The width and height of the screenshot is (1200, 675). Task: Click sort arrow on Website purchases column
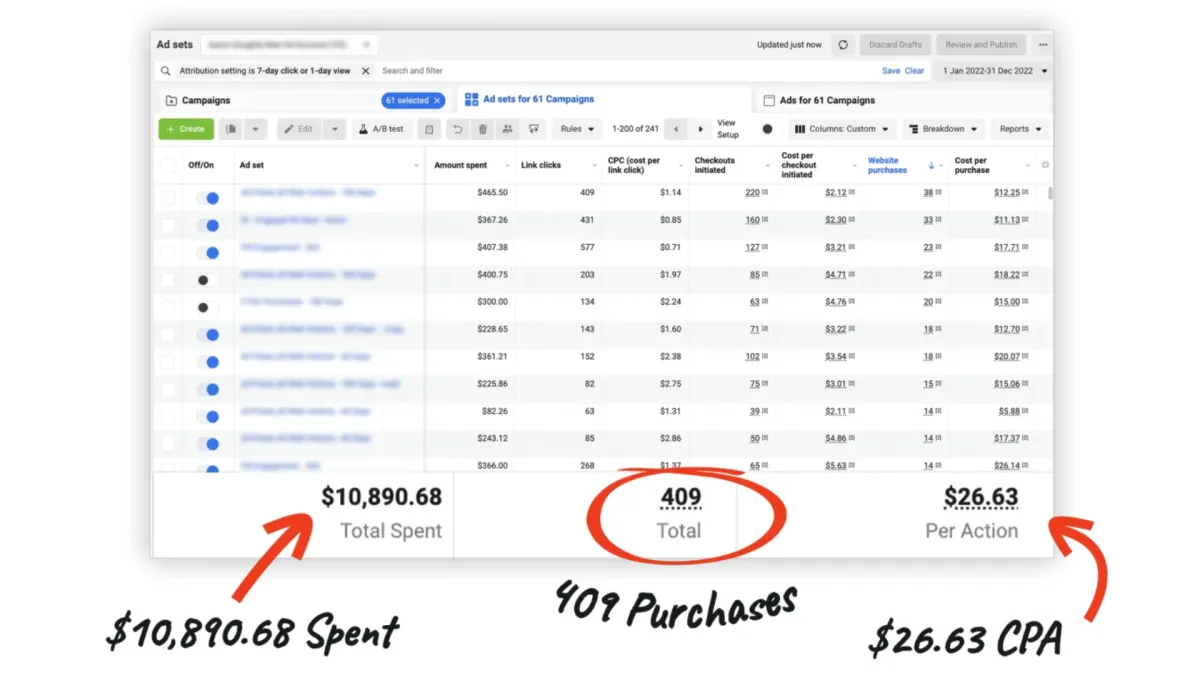[932, 165]
